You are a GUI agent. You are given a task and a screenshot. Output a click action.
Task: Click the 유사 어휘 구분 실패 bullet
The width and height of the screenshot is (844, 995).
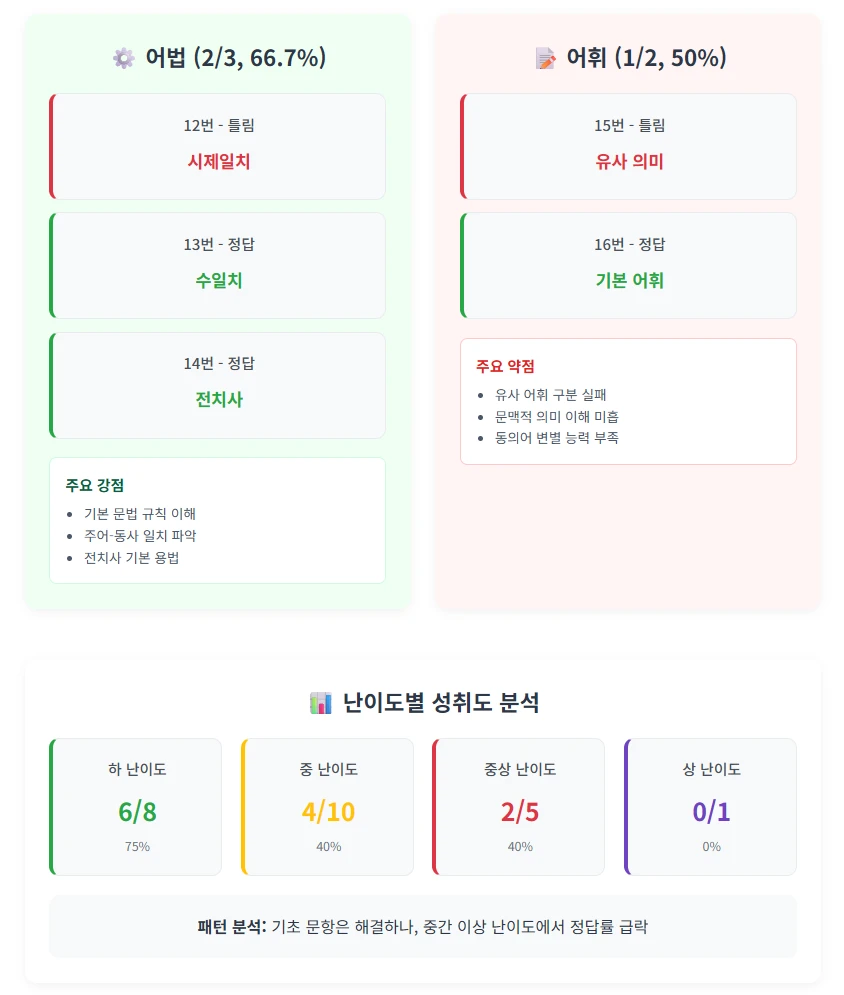(x=550, y=395)
